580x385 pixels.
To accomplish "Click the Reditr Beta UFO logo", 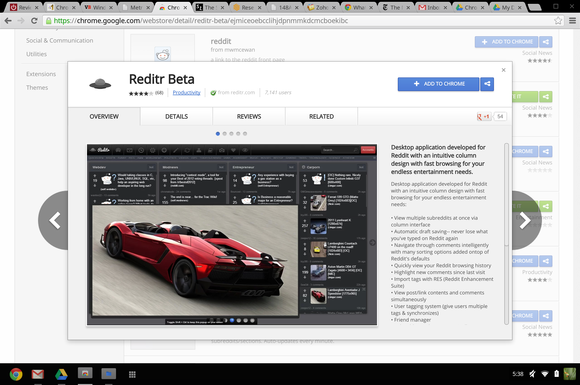I will [x=100, y=84].
